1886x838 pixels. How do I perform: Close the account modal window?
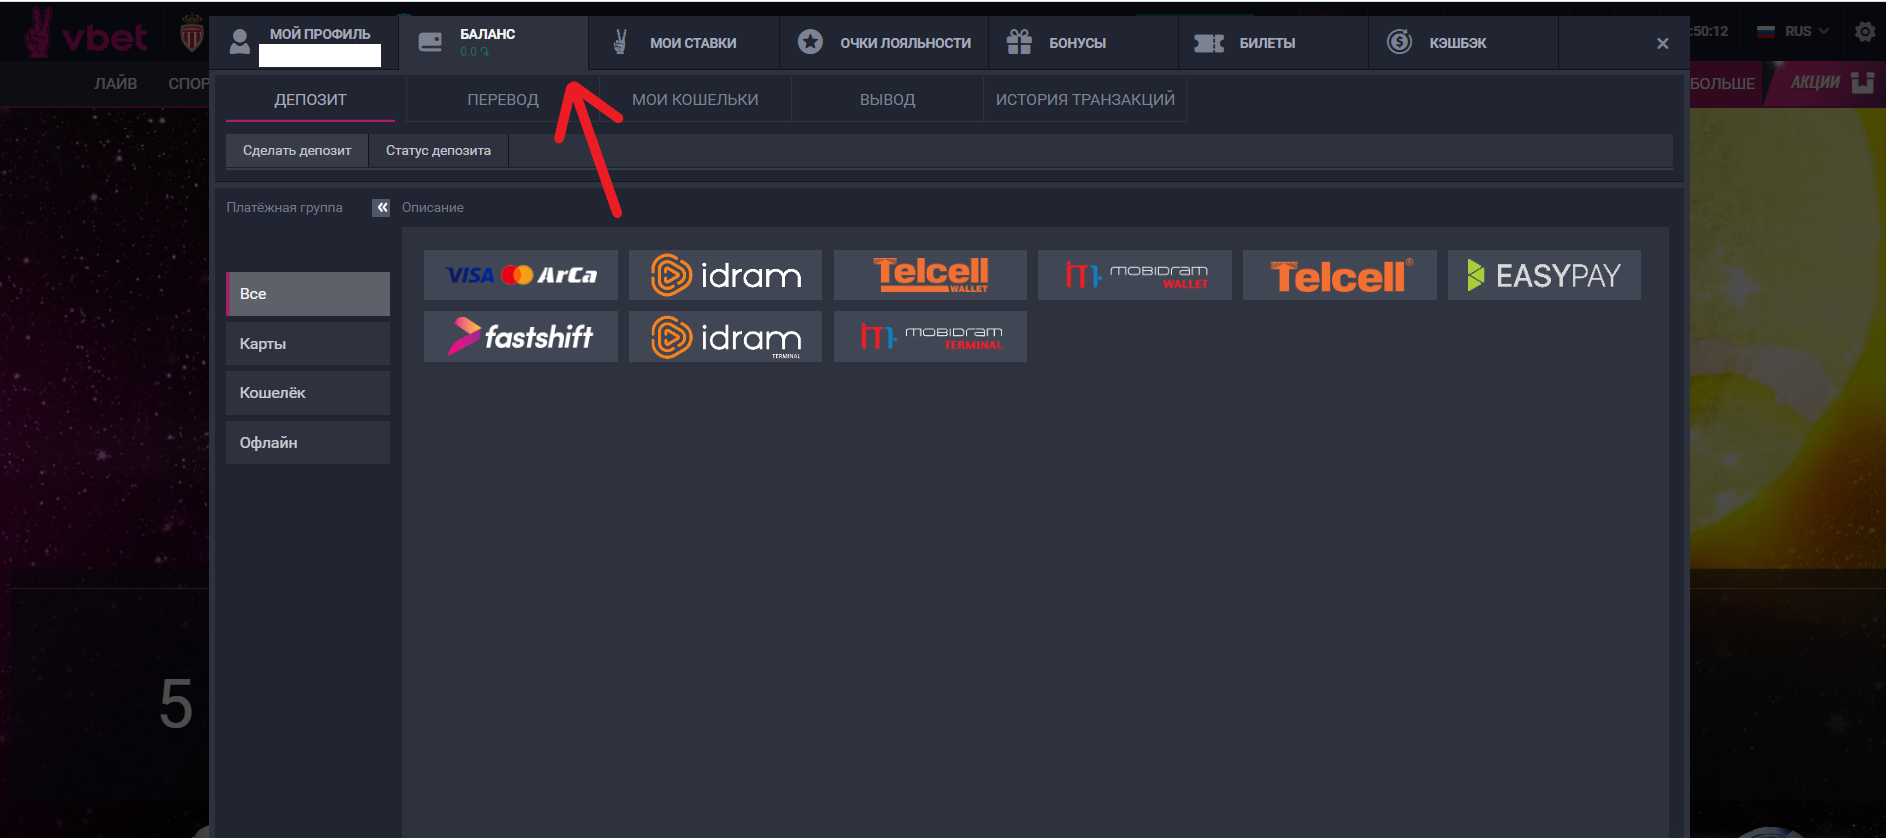coord(1662,43)
